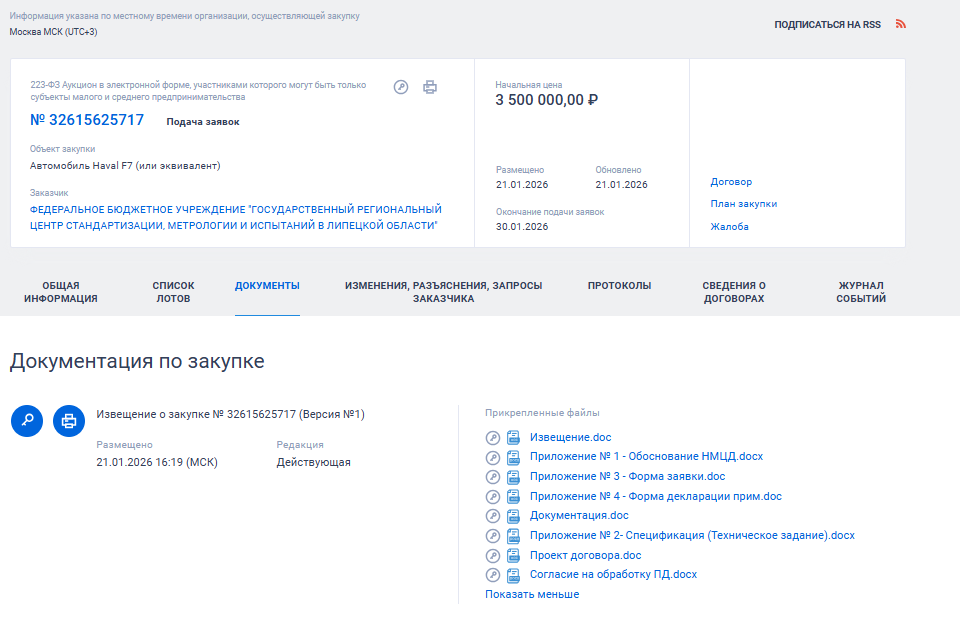
Task: Click starting price 3 500 000,00 ₽
Action: tap(546, 100)
